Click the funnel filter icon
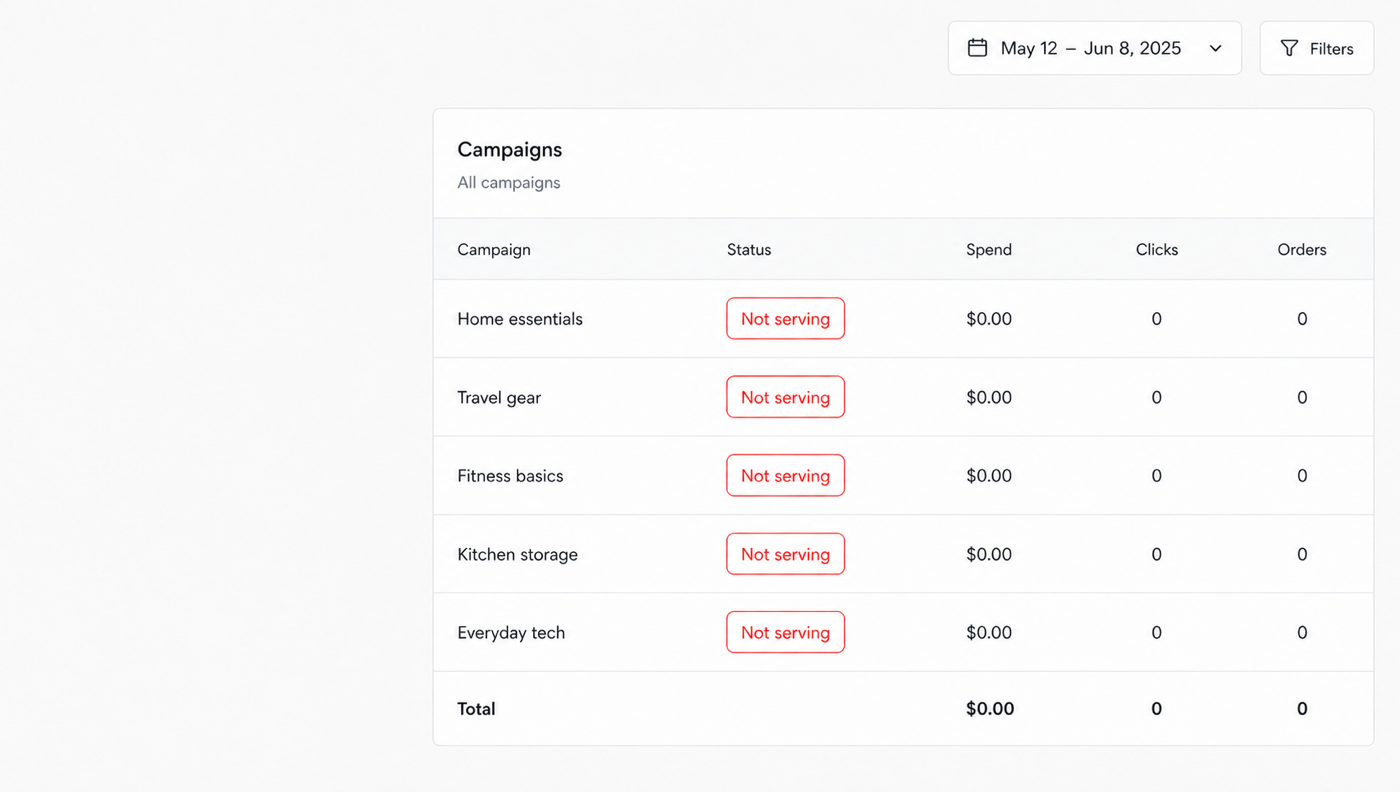 (x=1289, y=48)
